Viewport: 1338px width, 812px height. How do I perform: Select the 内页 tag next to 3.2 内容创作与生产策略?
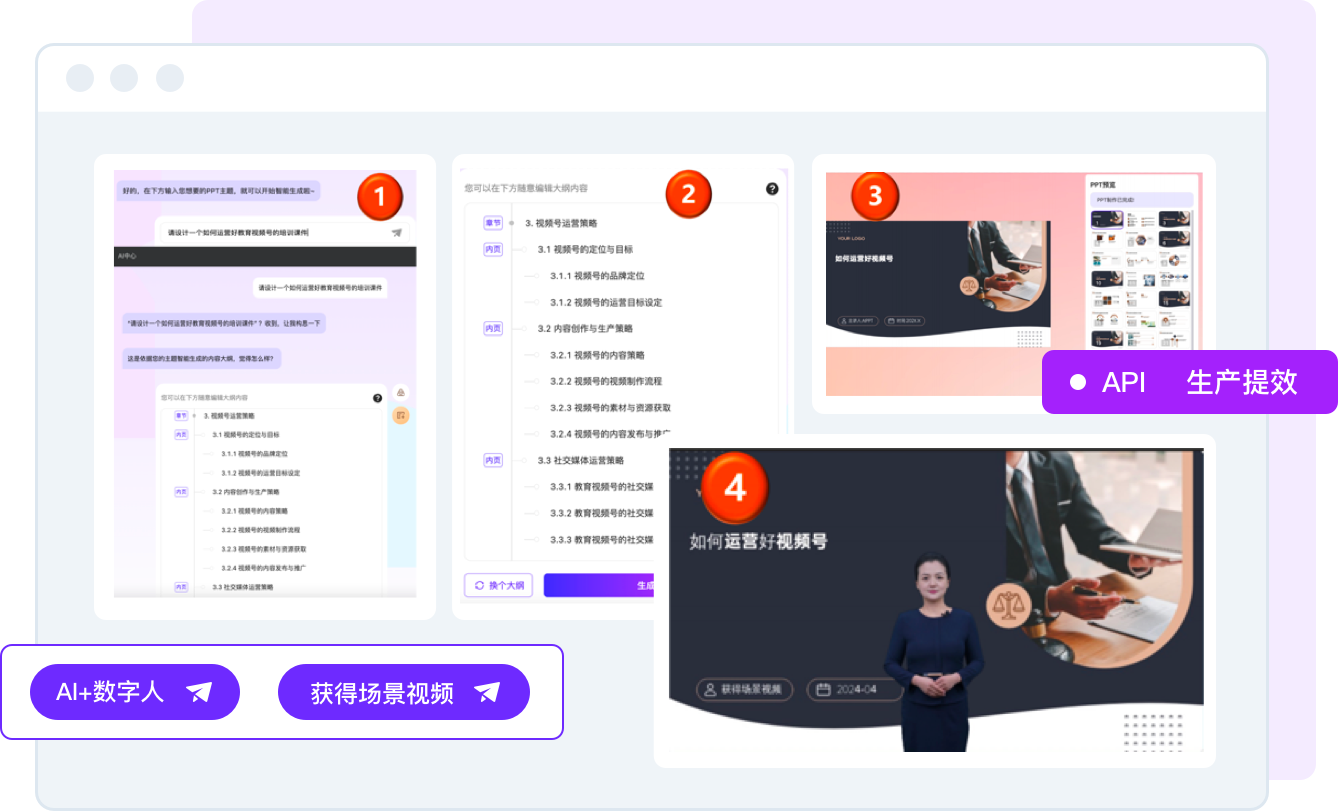coord(493,328)
